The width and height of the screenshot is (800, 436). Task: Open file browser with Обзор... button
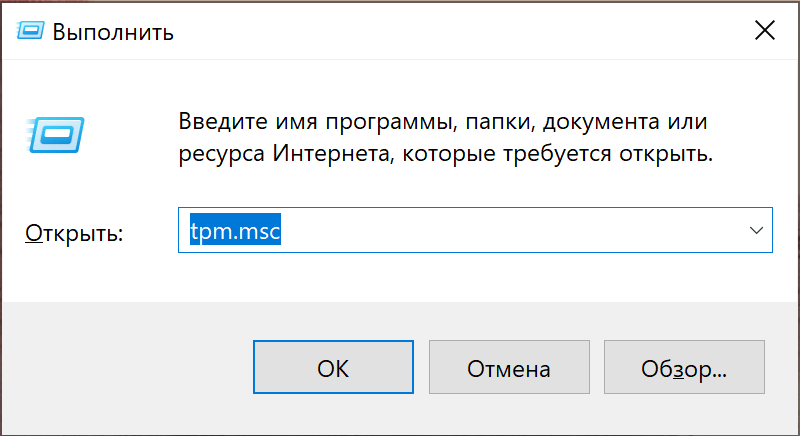click(x=684, y=369)
